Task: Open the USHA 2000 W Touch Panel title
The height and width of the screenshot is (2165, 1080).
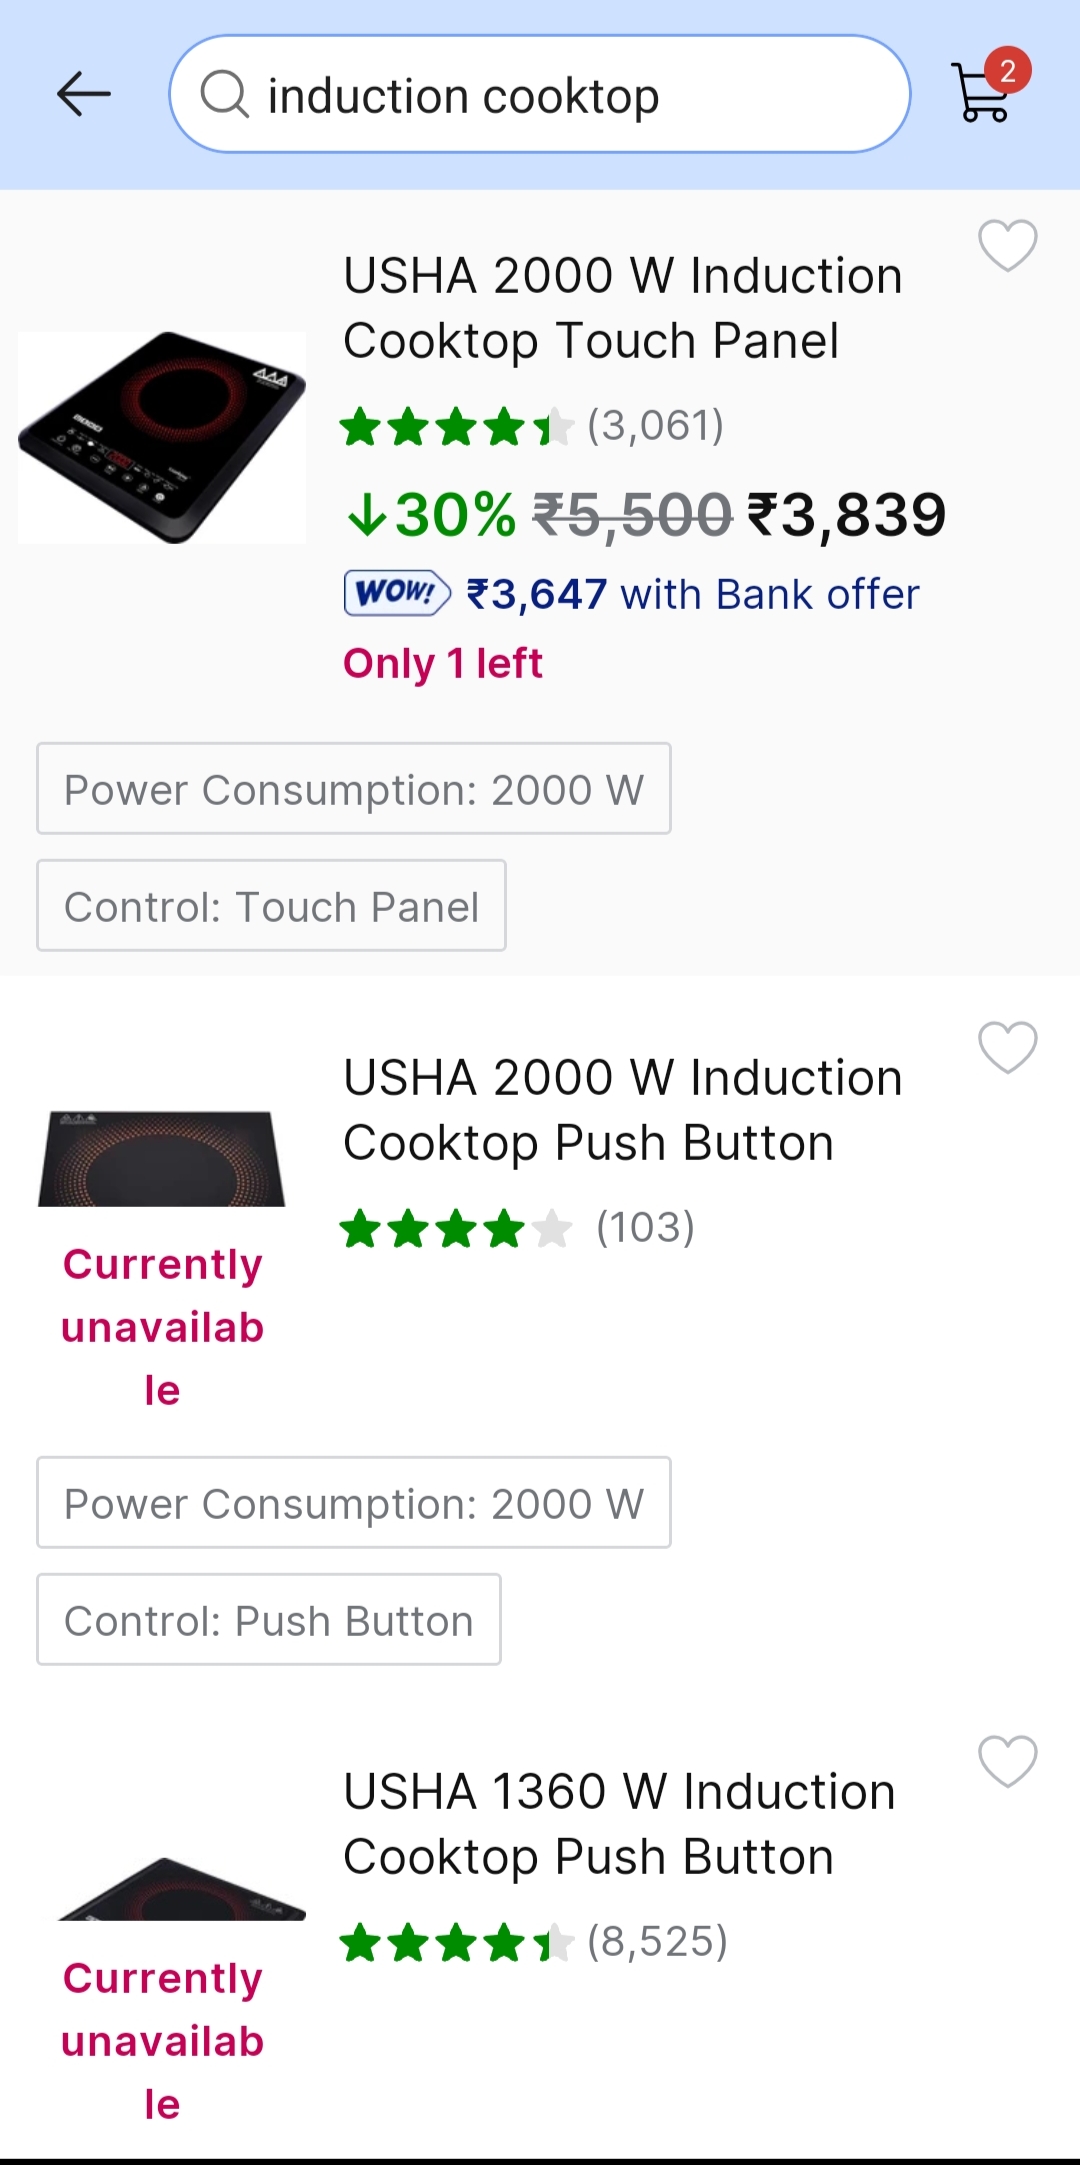Action: pyautogui.click(x=622, y=308)
